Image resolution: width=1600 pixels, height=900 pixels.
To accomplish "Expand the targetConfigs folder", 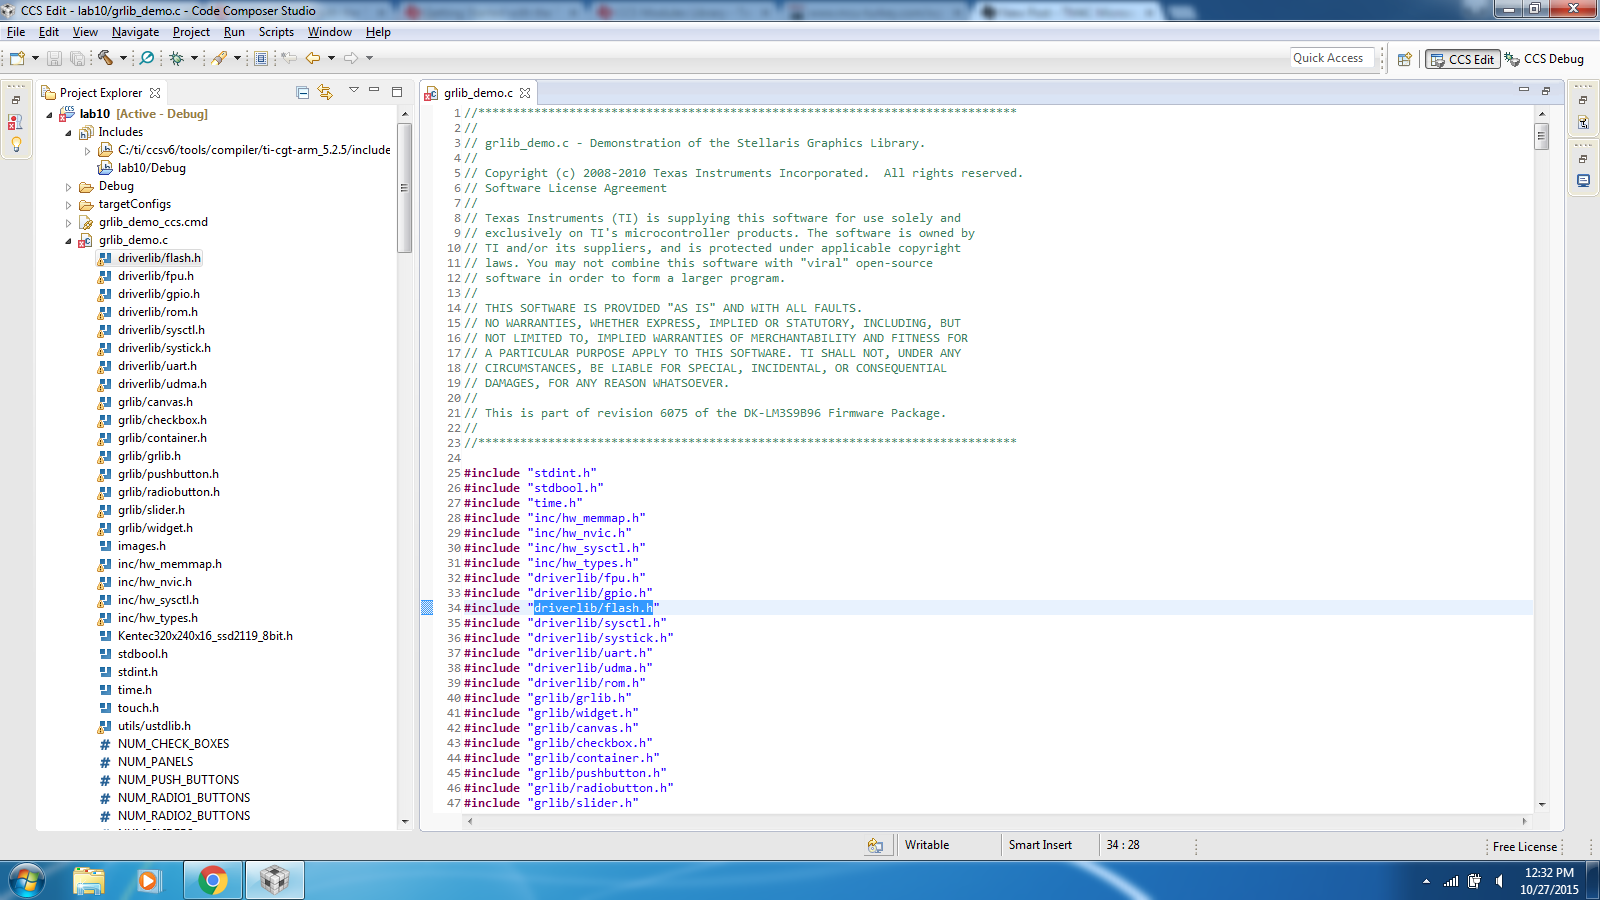I will [68, 205].
